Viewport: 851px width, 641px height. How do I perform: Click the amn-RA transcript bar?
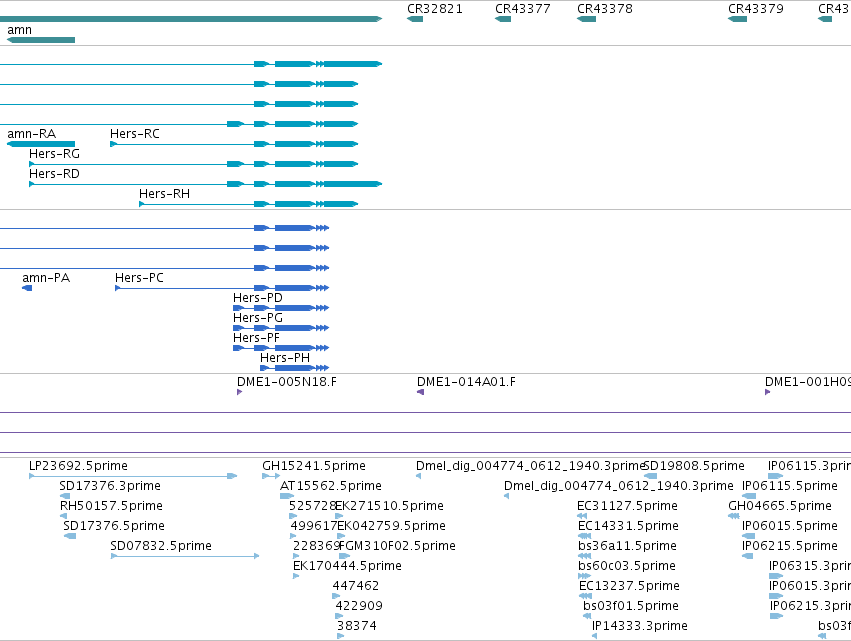click(41, 144)
